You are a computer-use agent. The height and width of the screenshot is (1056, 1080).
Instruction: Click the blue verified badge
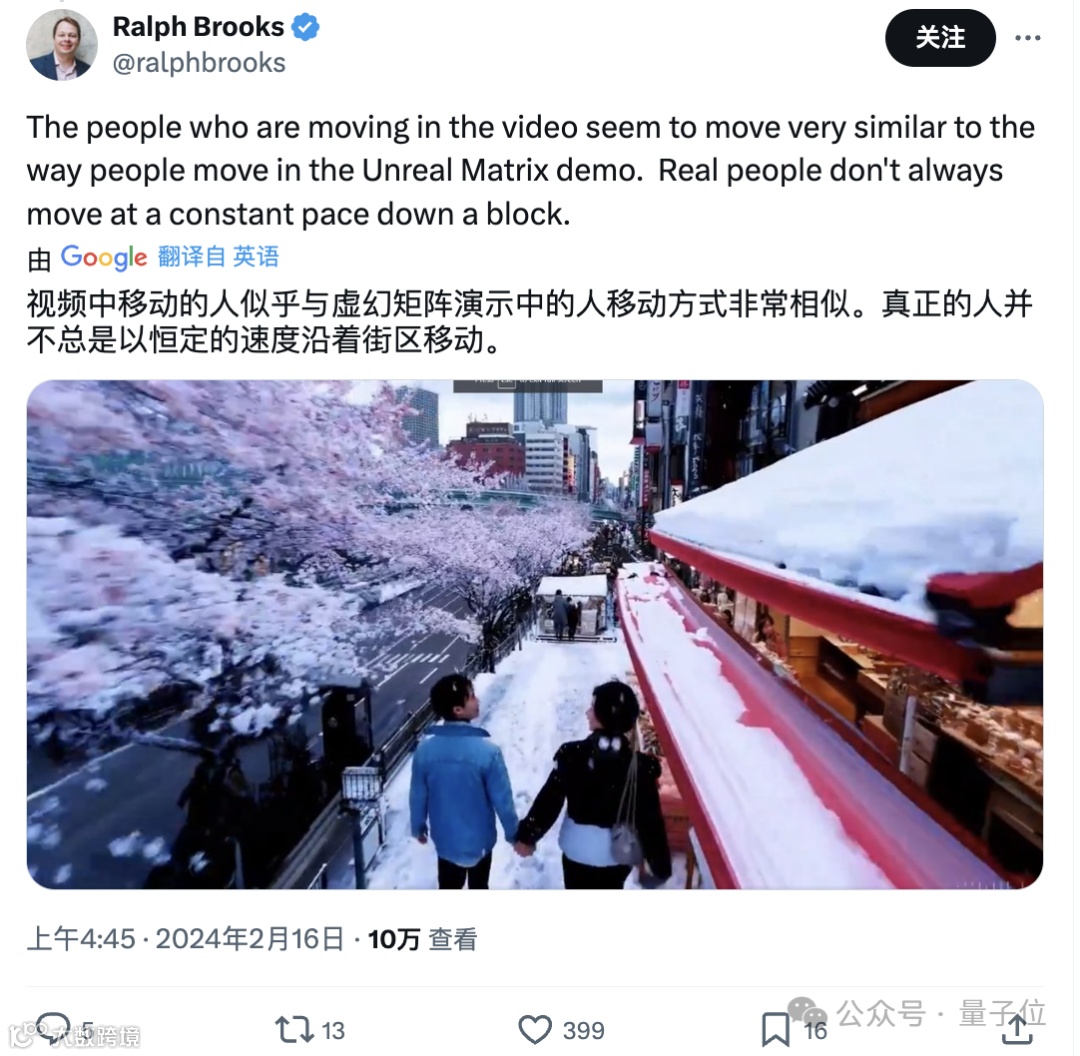point(305,27)
